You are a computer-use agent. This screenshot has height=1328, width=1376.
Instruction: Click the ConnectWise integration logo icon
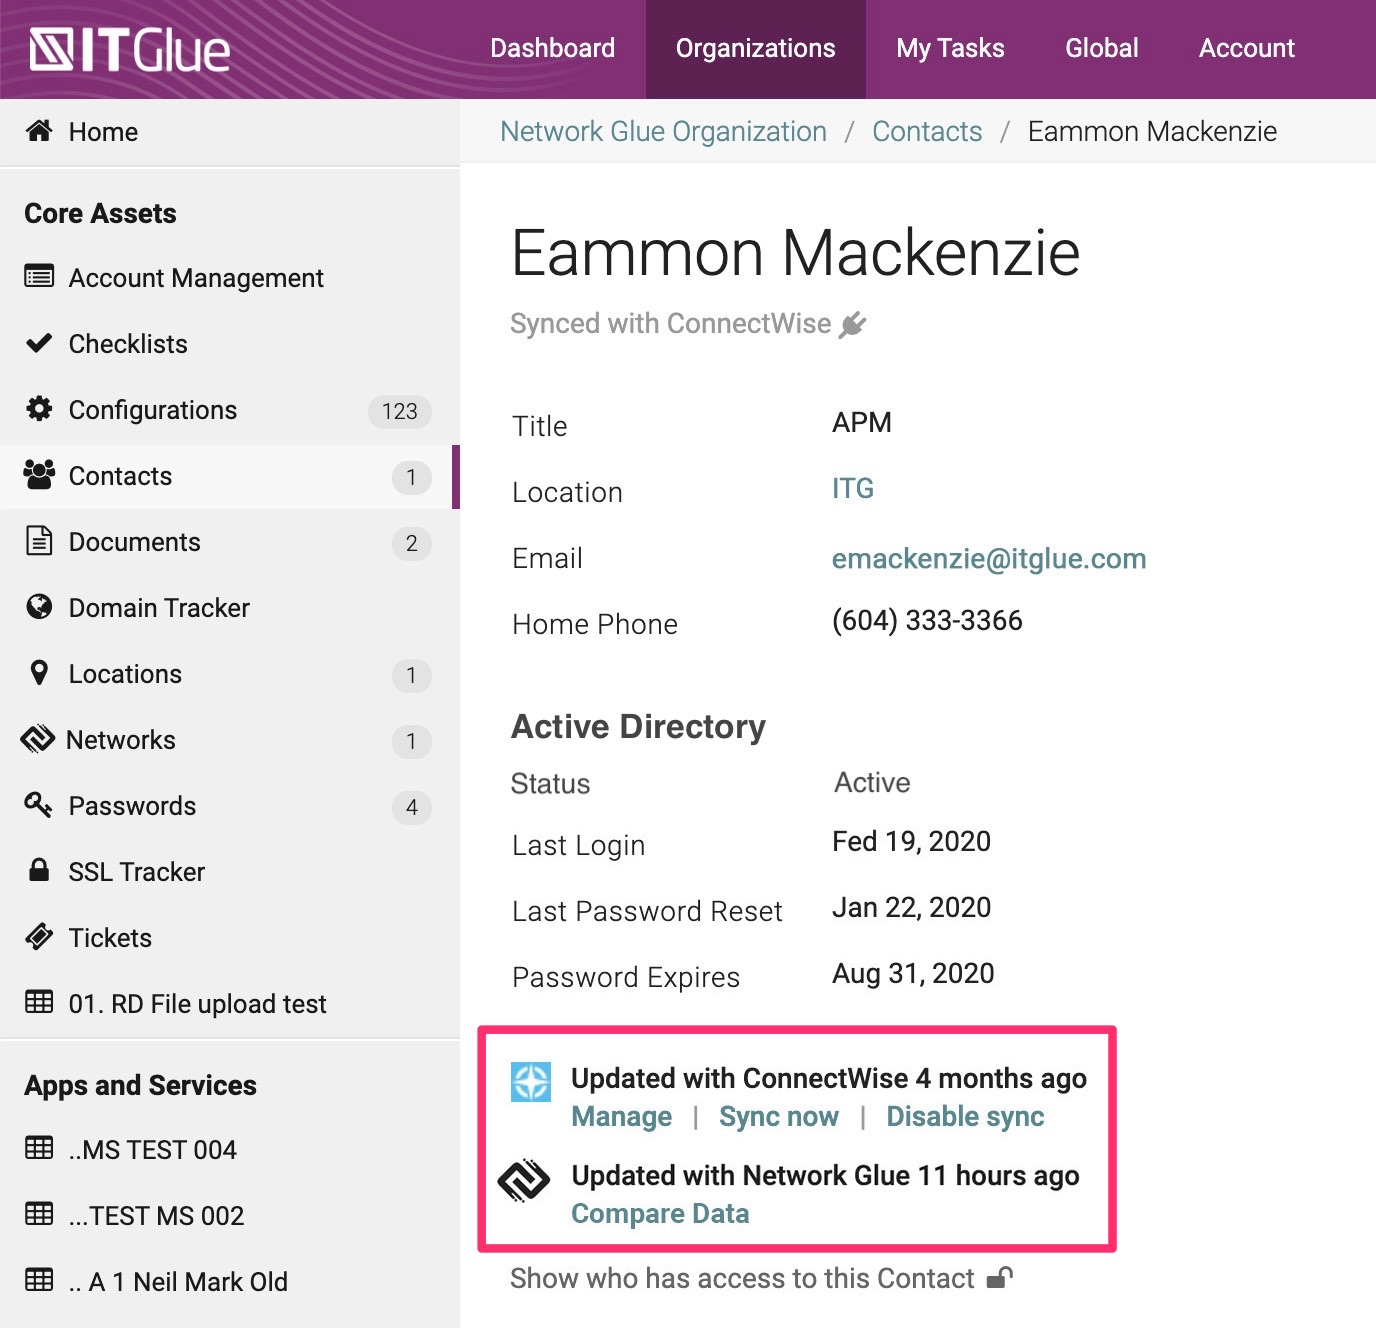point(531,1082)
